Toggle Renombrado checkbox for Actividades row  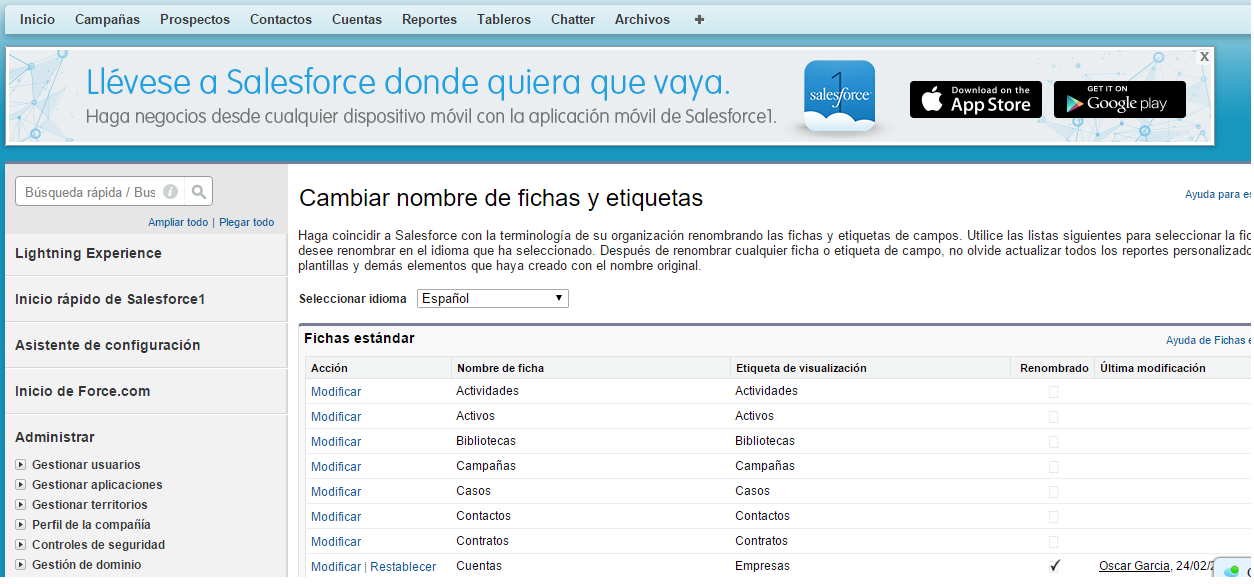point(1053,392)
